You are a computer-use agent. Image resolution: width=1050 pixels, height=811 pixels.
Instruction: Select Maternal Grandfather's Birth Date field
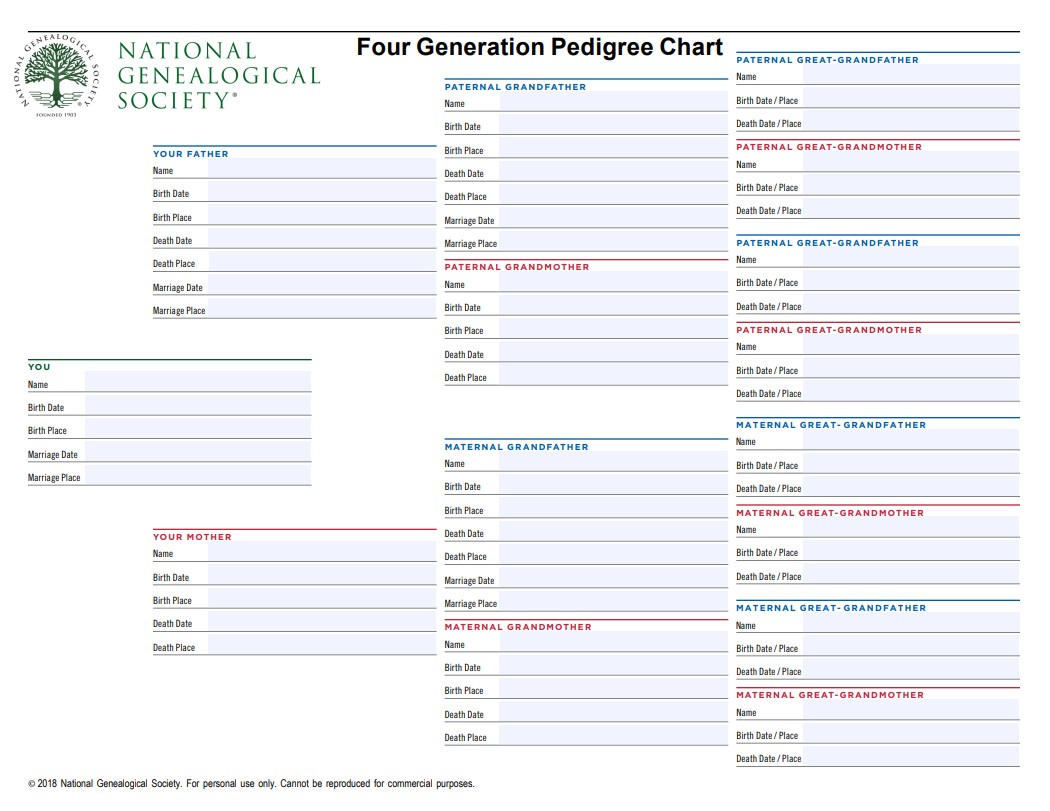(613, 484)
